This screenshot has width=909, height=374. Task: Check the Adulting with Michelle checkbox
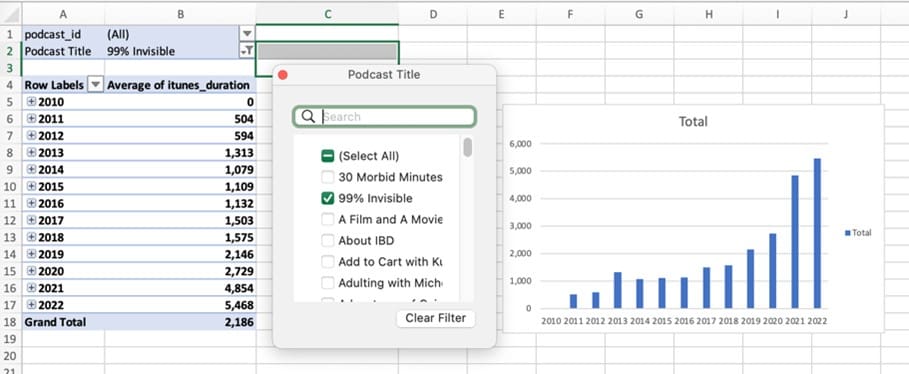tap(328, 283)
